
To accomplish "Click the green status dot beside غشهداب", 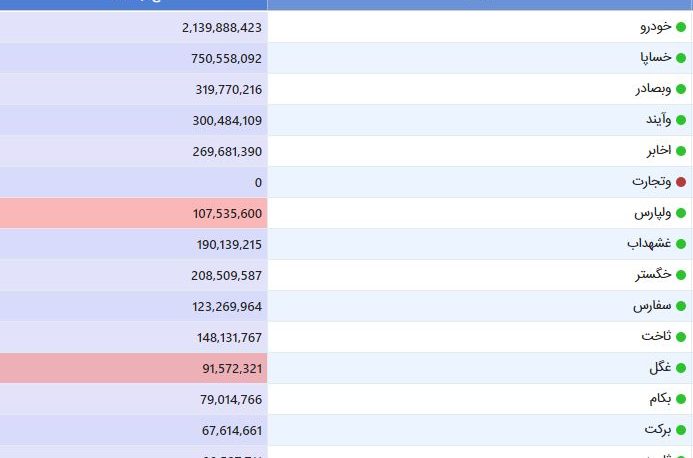I will click(x=681, y=244).
